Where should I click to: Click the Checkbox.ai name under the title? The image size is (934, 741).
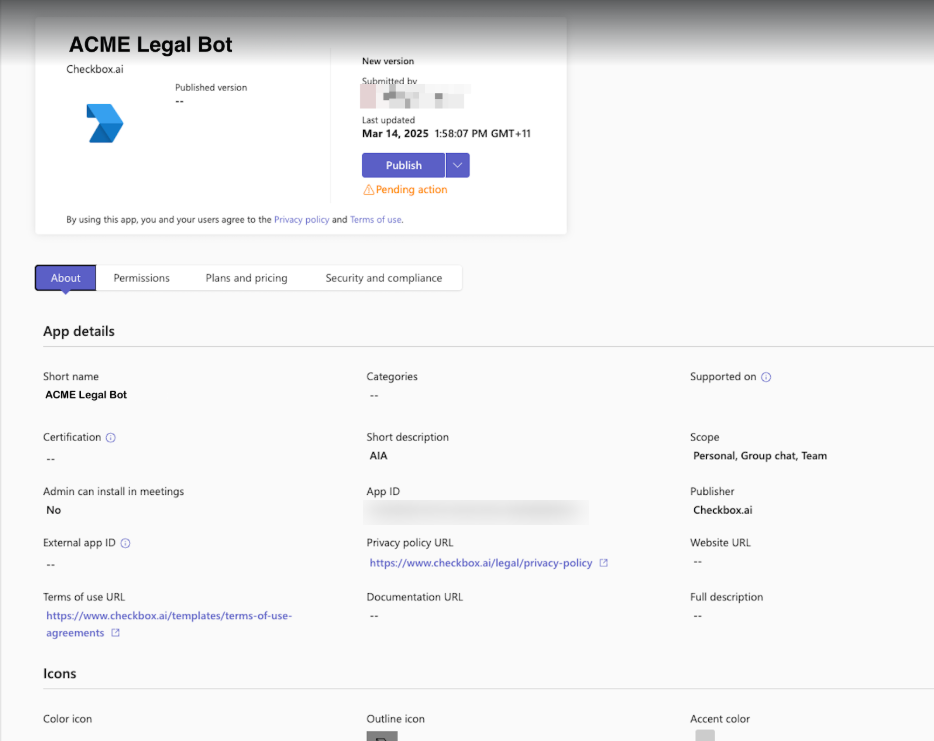point(95,69)
